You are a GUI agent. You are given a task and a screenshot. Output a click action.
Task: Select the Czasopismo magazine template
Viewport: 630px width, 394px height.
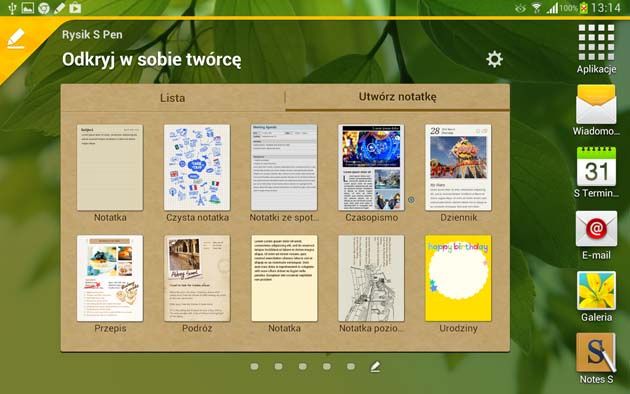(371, 173)
